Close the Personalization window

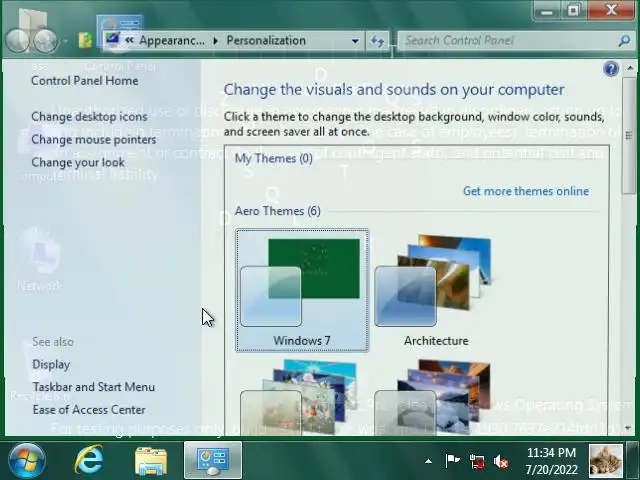[611, 11]
